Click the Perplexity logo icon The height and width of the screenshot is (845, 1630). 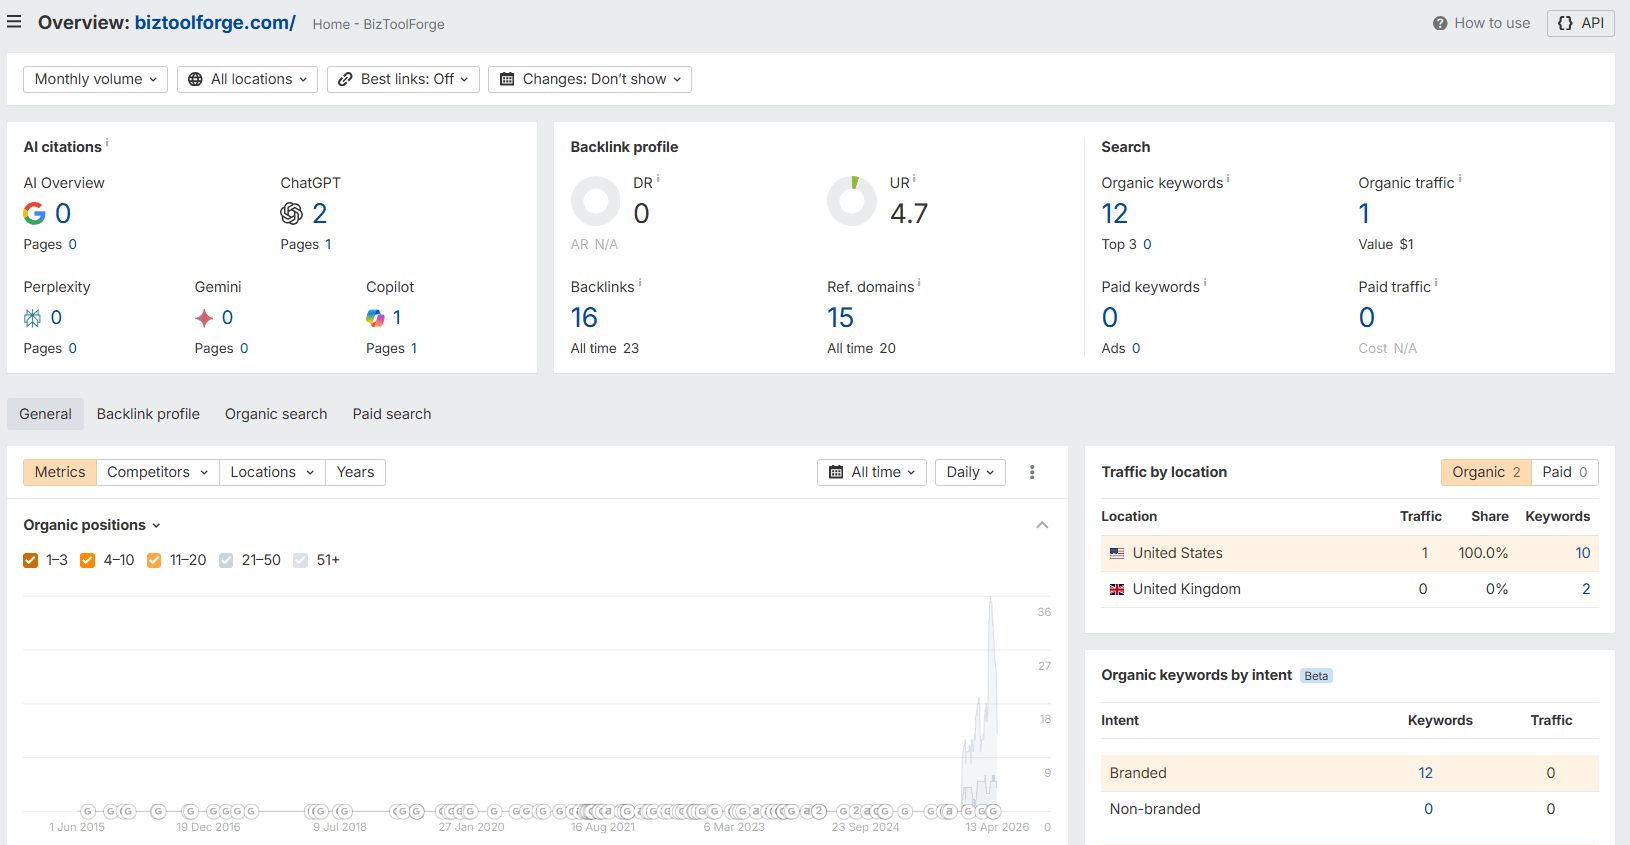33,318
